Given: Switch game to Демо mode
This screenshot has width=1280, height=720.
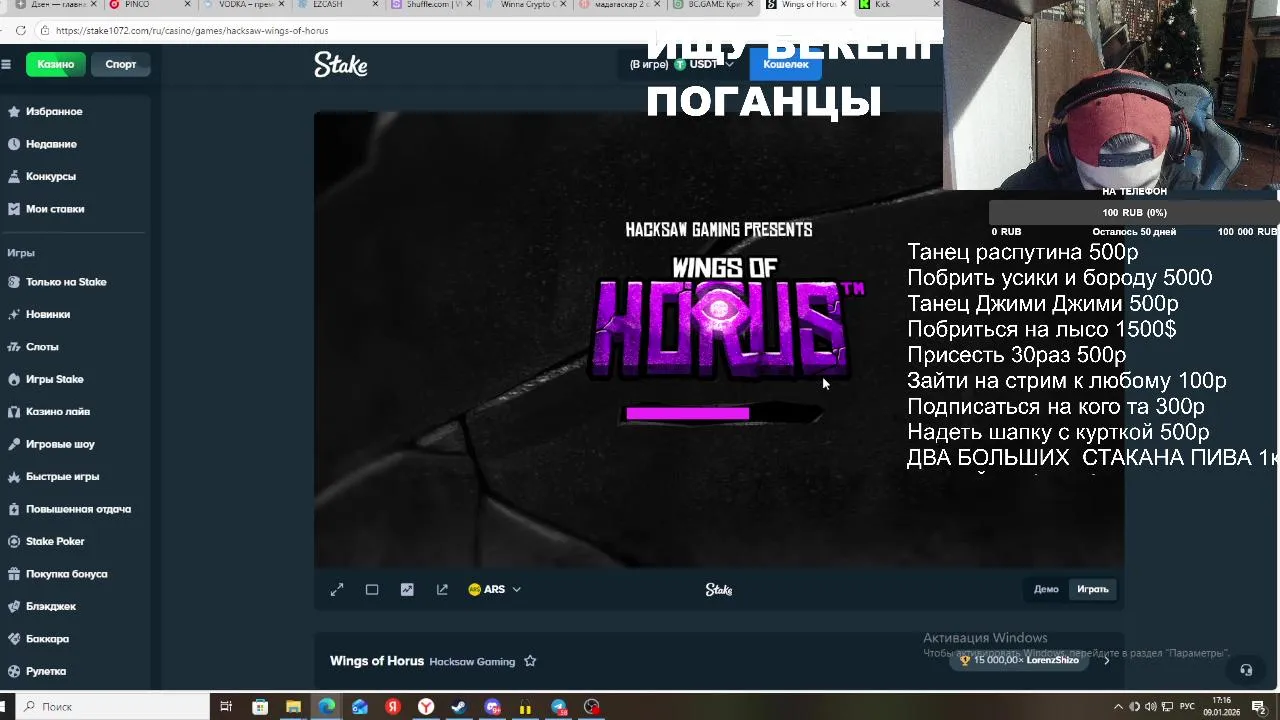Looking at the screenshot, I should pyautogui.click(x=1046, y=589).
